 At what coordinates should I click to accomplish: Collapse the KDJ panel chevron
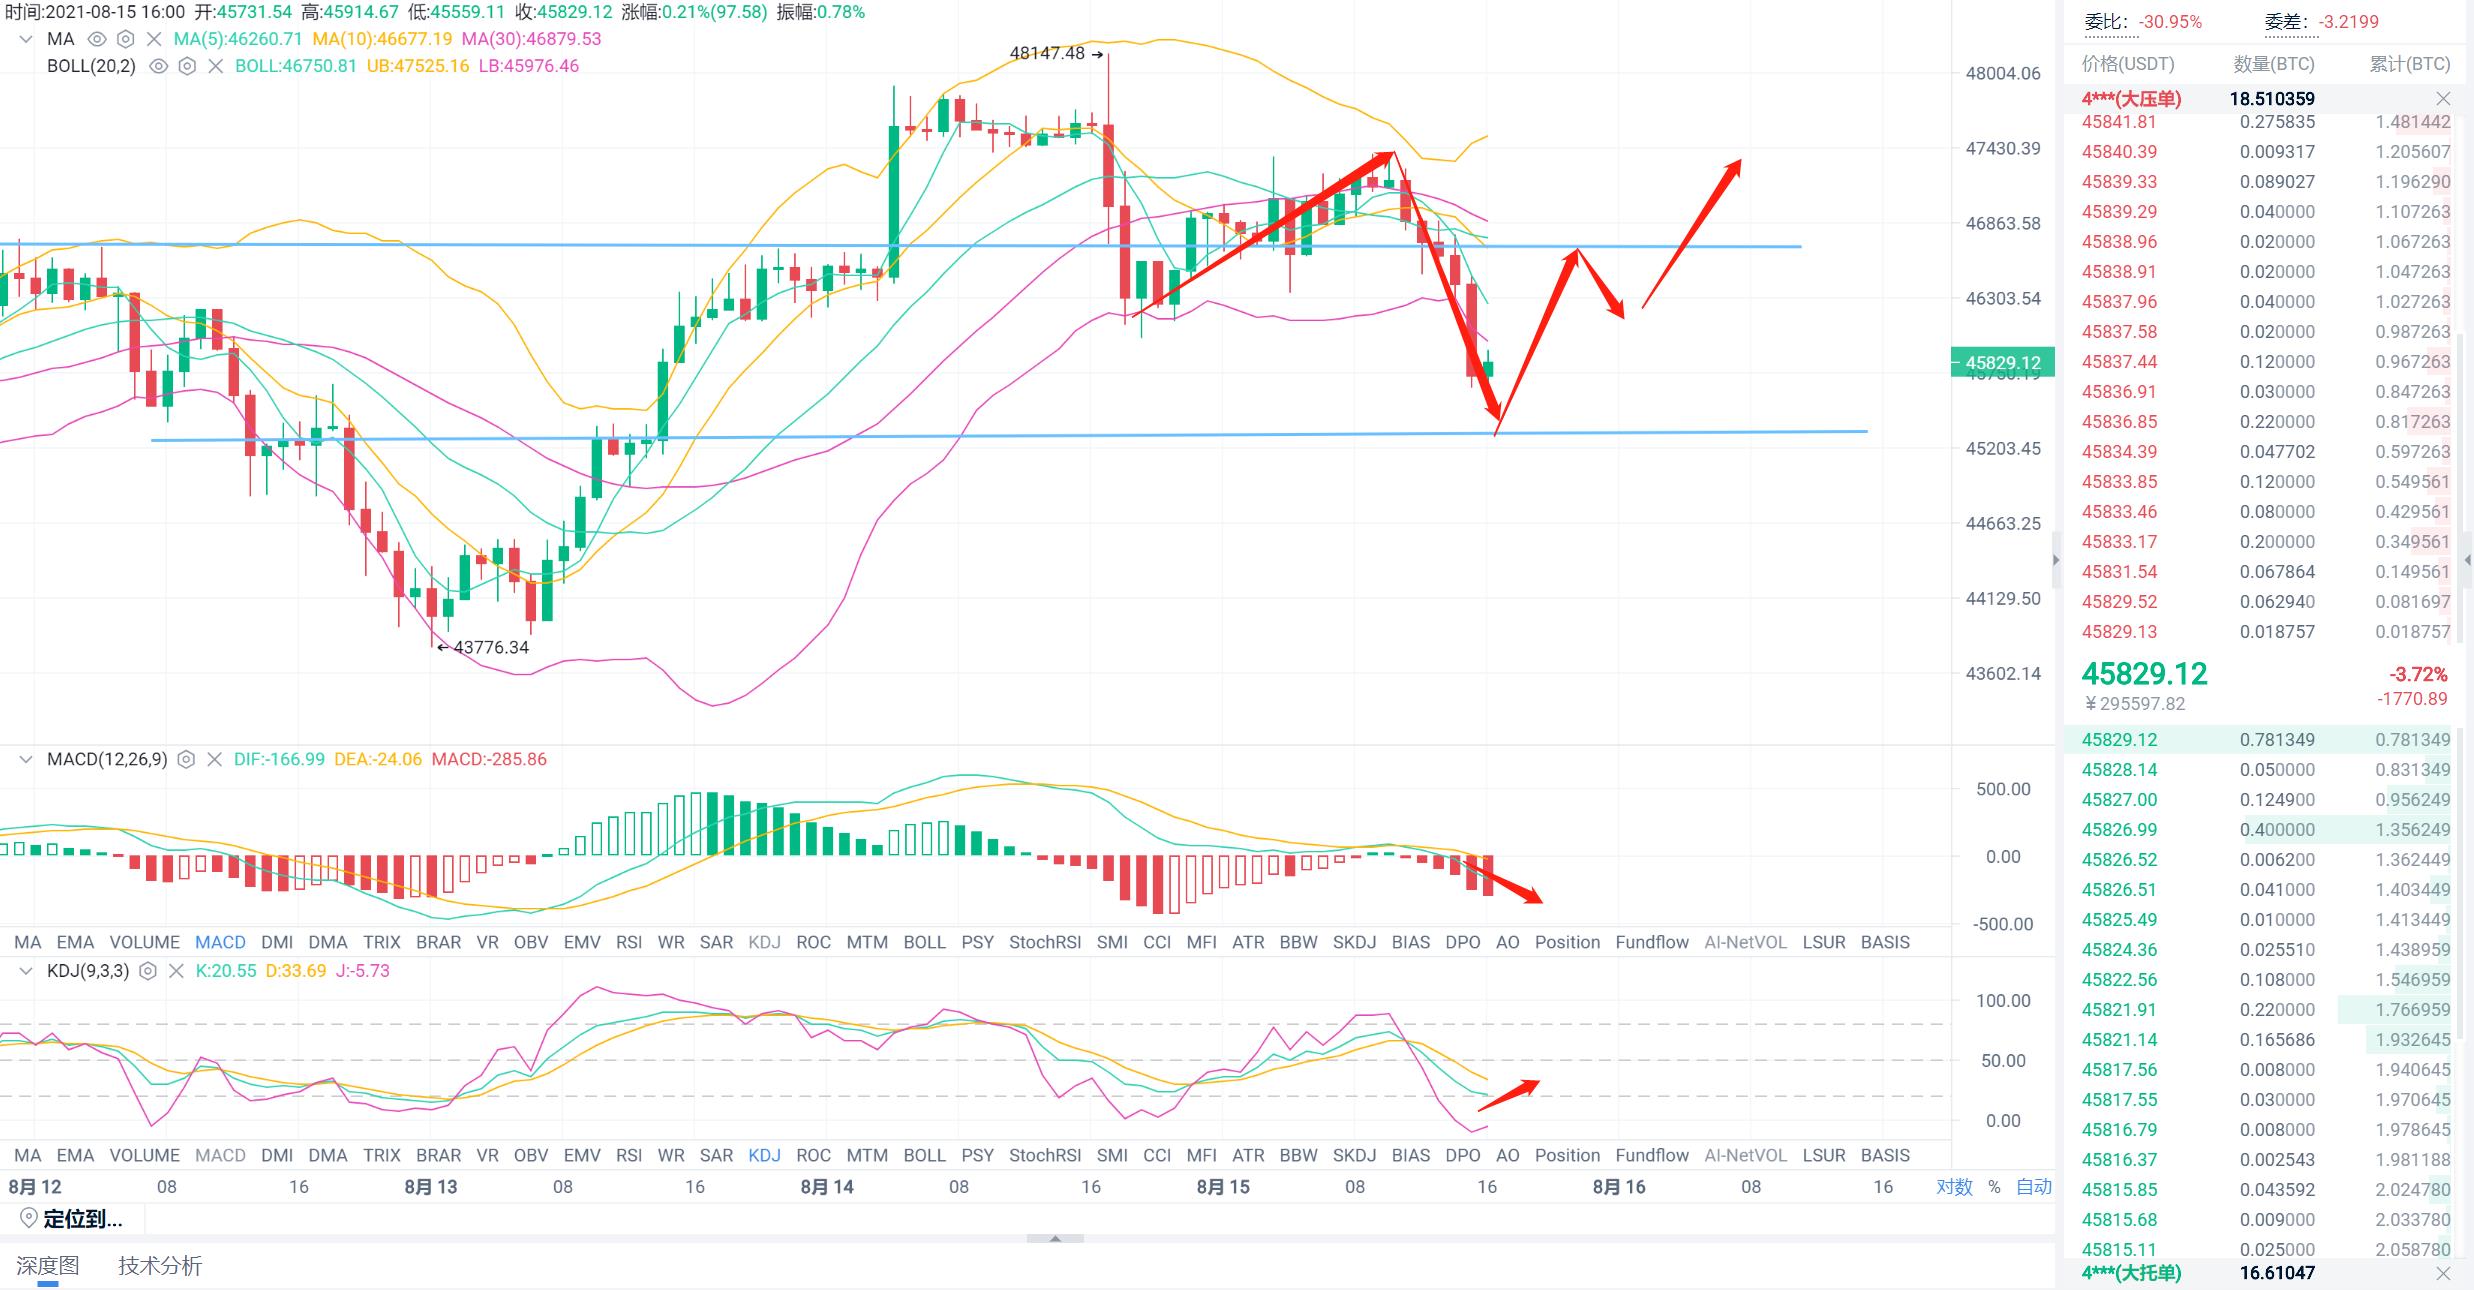[26, 970]
